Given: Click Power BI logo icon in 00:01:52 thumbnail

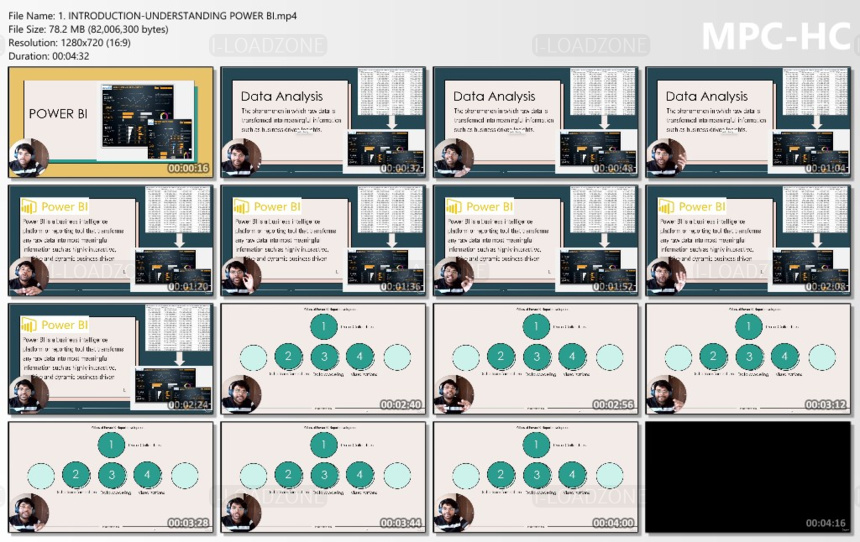Looking at the screenshot, I should 454,207.
